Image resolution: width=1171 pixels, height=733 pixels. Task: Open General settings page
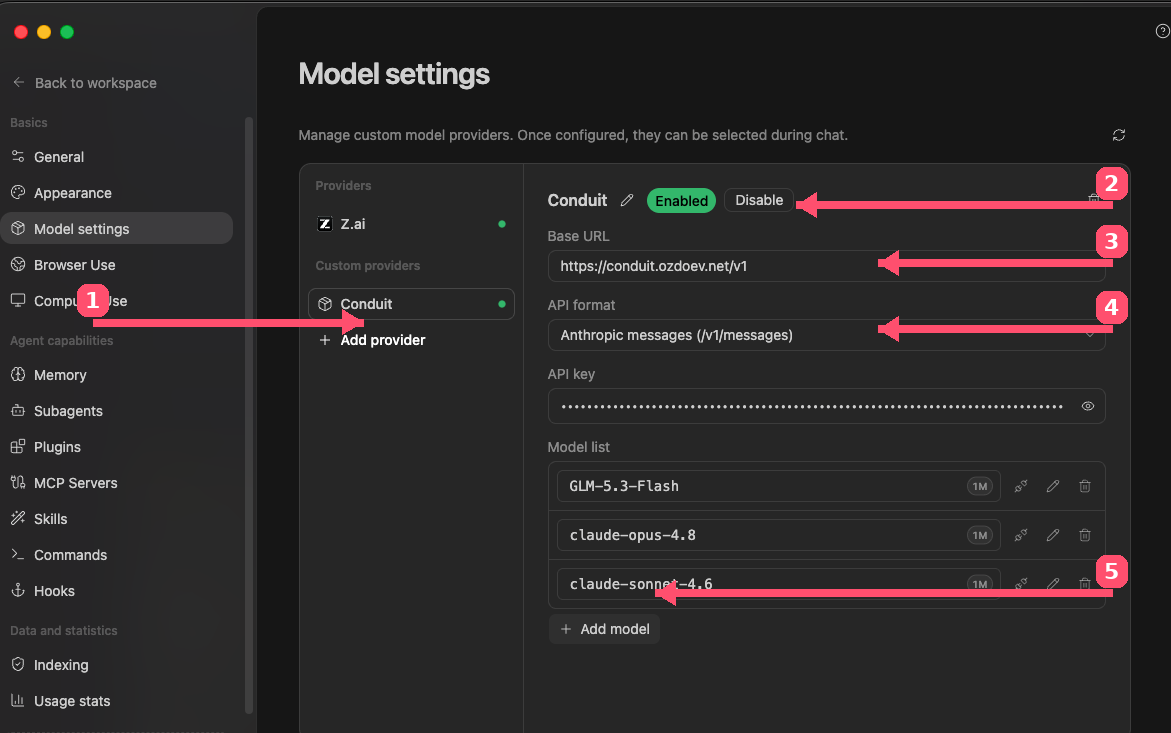117,157
